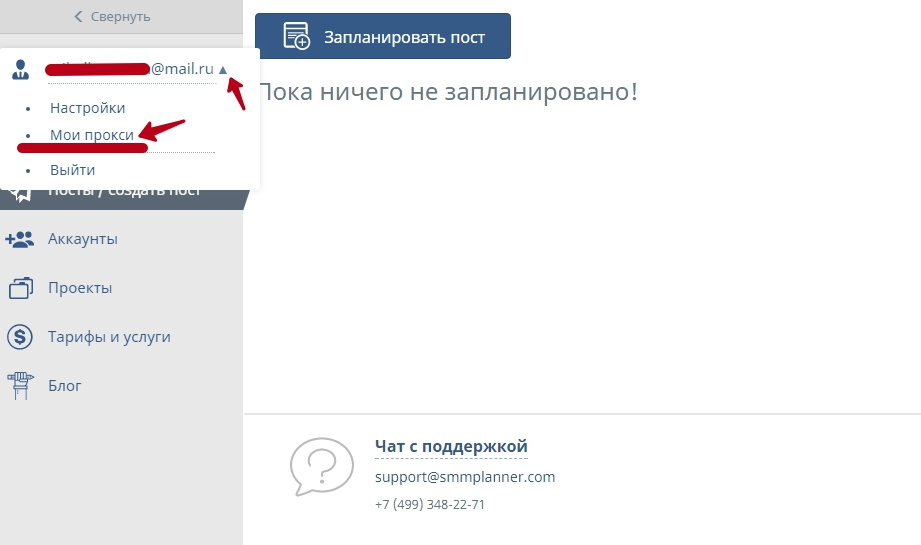Click the Blog icon in sidebar

[20, 386]
